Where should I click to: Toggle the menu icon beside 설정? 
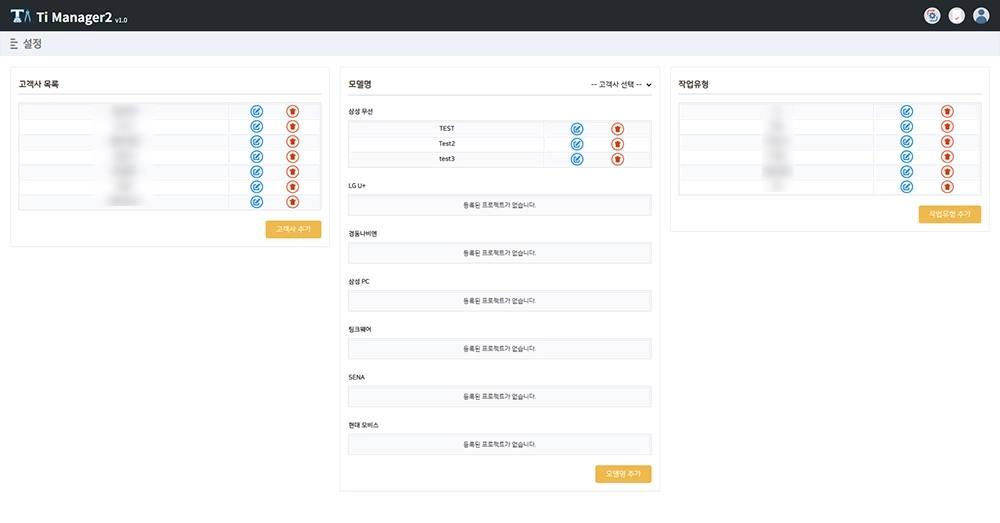[x=14, y=44]
